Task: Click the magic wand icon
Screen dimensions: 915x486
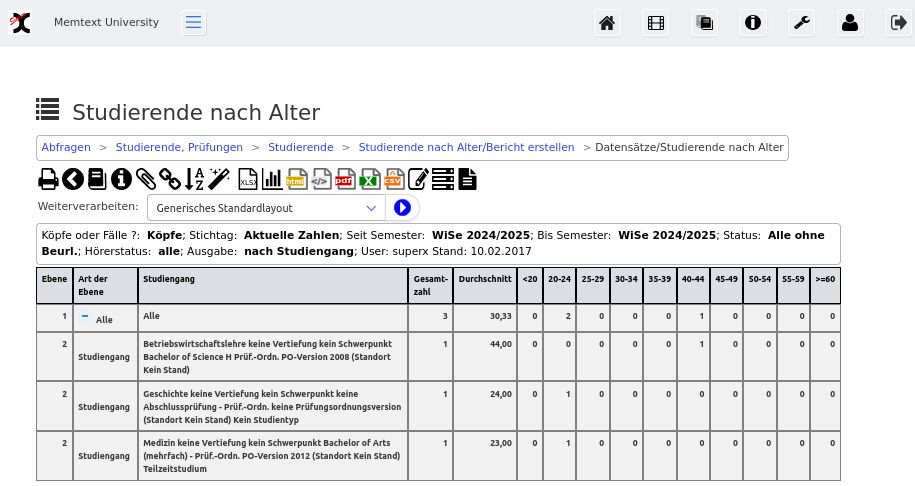Action: (x=219, y=179)
